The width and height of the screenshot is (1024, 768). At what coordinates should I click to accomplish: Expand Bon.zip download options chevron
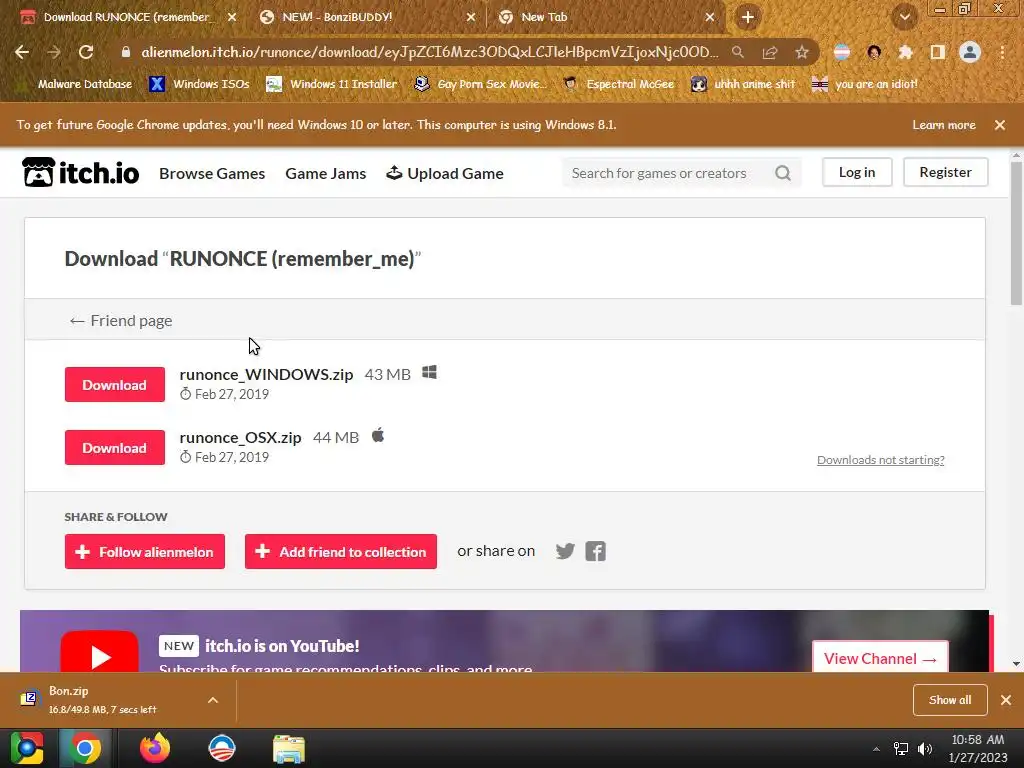coord(213,700)
